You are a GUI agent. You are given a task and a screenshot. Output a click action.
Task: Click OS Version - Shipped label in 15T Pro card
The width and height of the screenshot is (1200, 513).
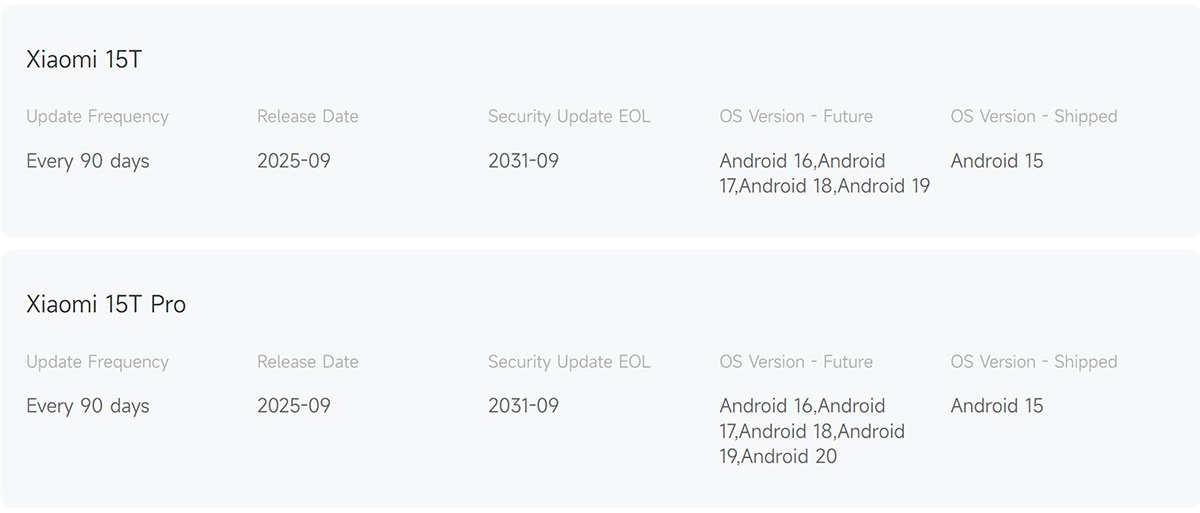(x=1033, y=362)
